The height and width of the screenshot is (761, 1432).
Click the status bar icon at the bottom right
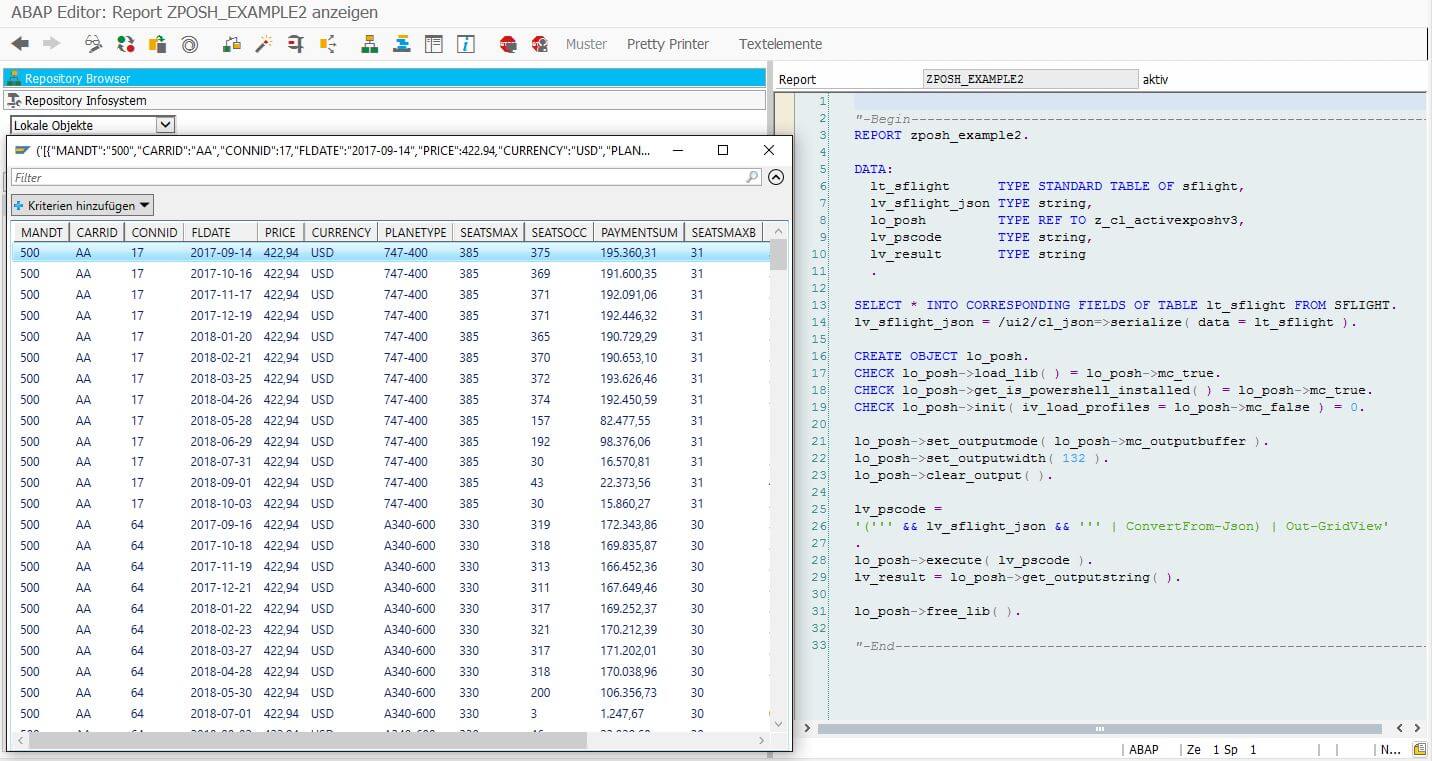1419,749
